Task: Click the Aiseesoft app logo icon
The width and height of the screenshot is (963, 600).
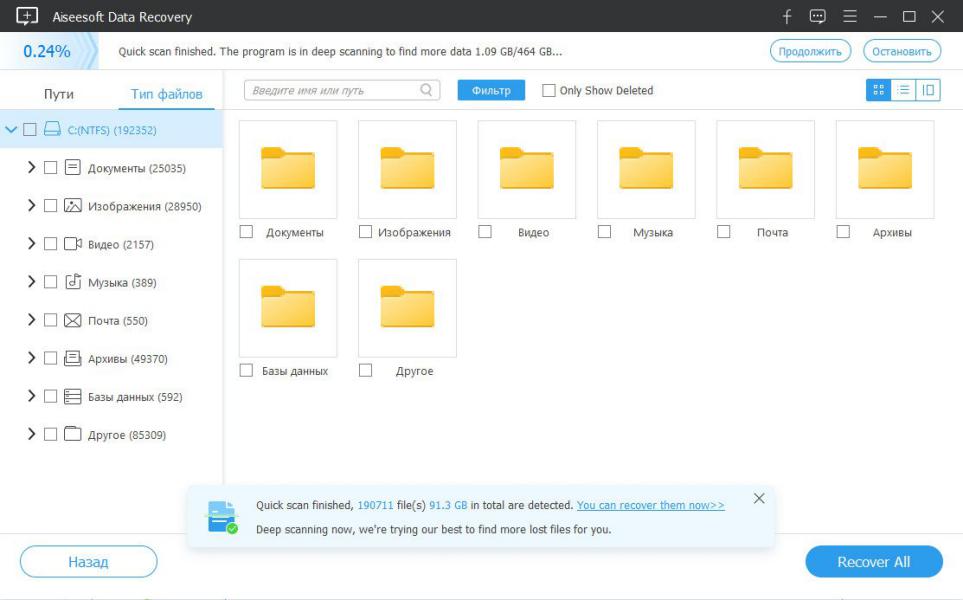Action: (27, 16)
